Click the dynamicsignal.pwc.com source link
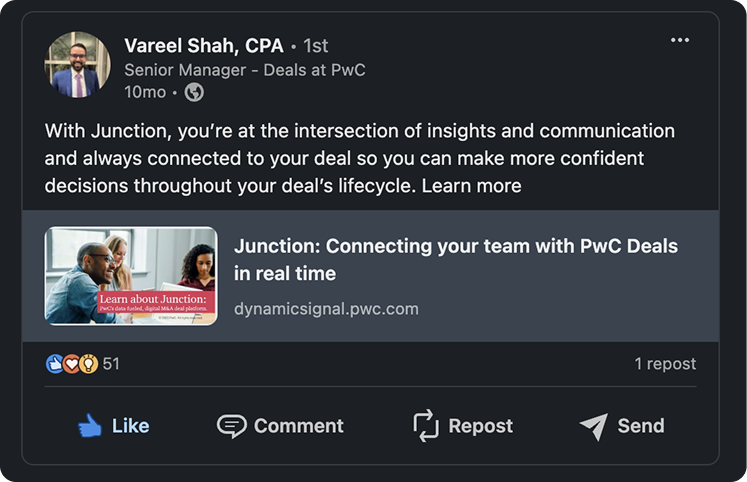The height and width of the screenshot is (482, 747). [x=326, y=309]
